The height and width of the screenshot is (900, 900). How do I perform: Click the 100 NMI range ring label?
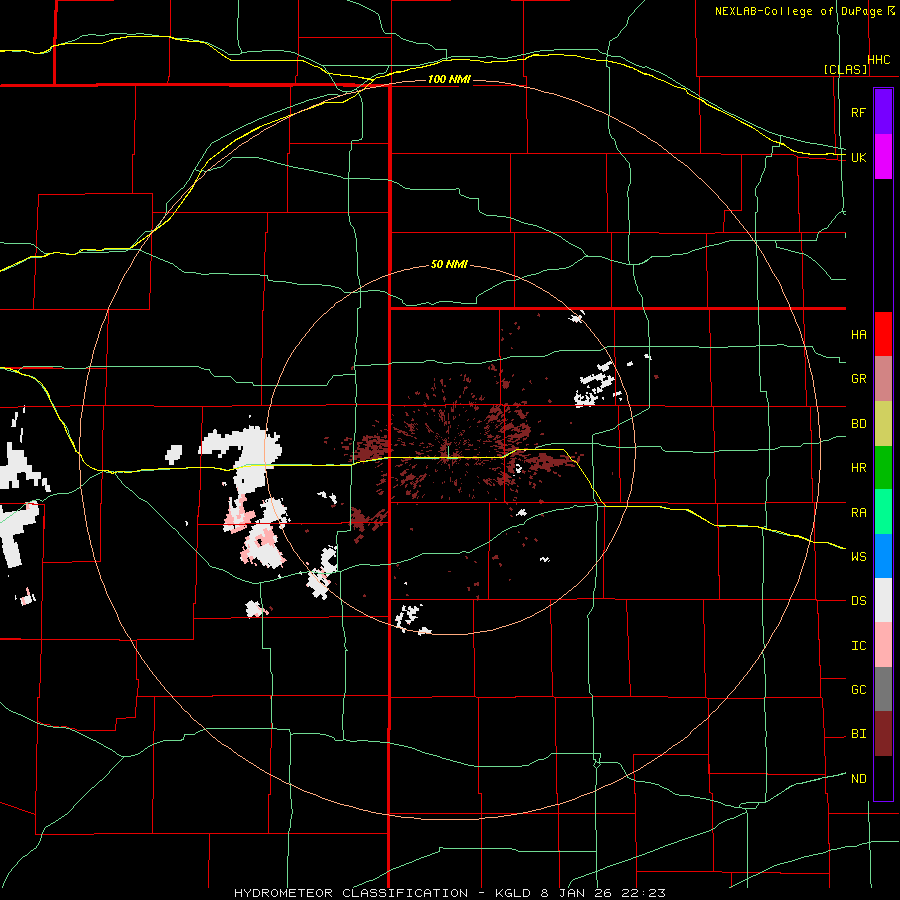coord(449,79)
